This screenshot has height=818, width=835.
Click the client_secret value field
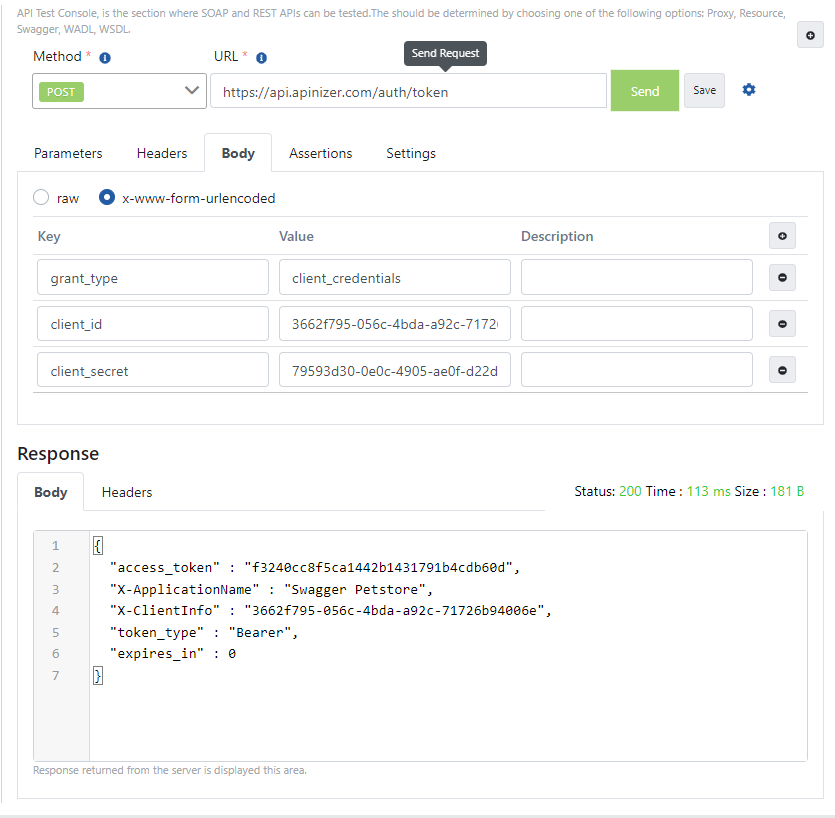(395, 370)
